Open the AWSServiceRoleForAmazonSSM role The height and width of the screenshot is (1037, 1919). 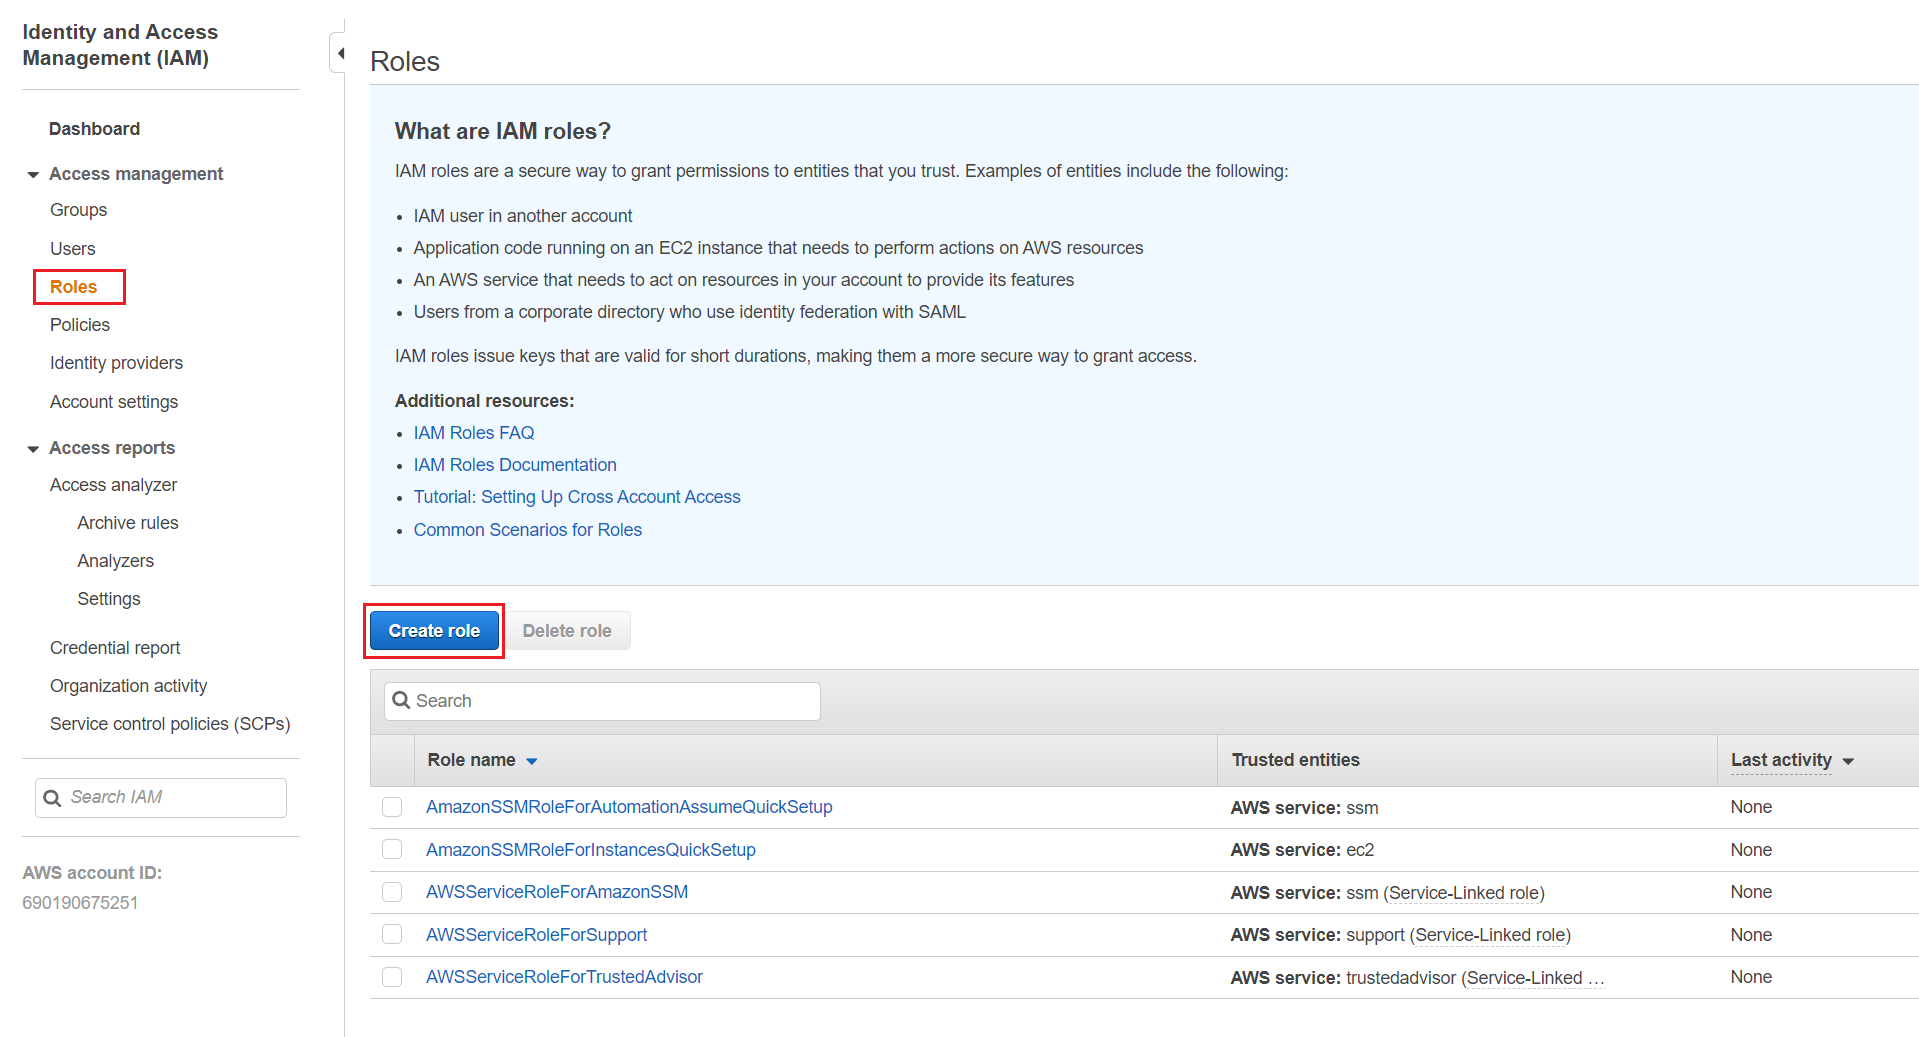pyautogui.click(x=557, y=892)
